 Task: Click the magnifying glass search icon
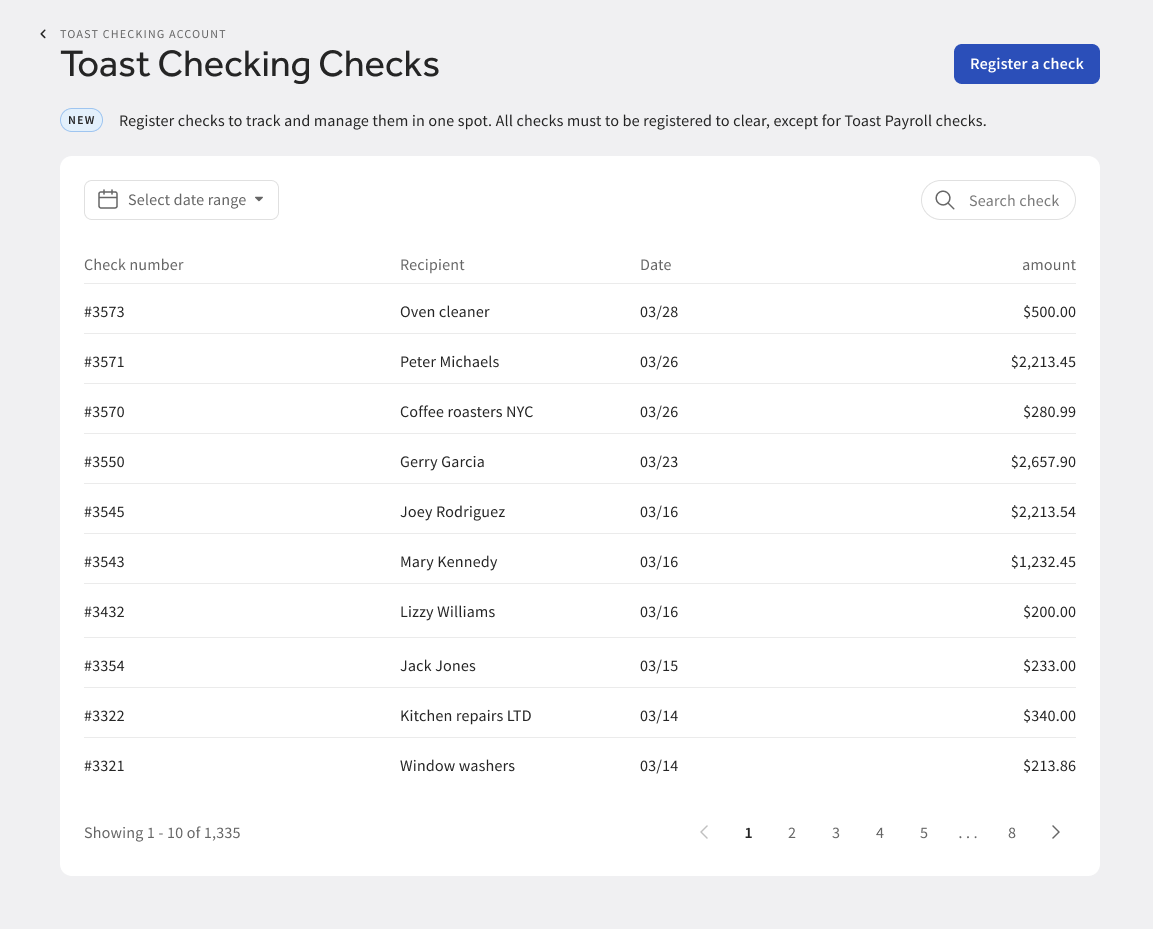(x=944, y=200)
